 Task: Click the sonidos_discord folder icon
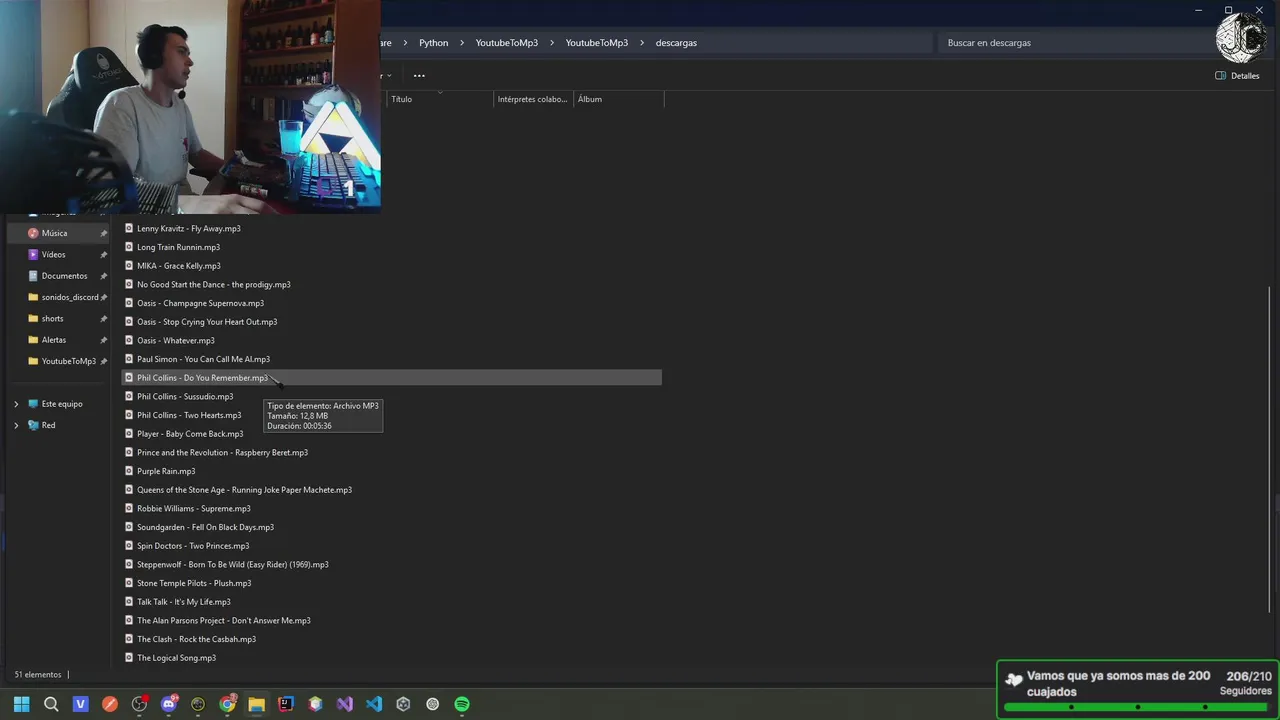(33, 297)
